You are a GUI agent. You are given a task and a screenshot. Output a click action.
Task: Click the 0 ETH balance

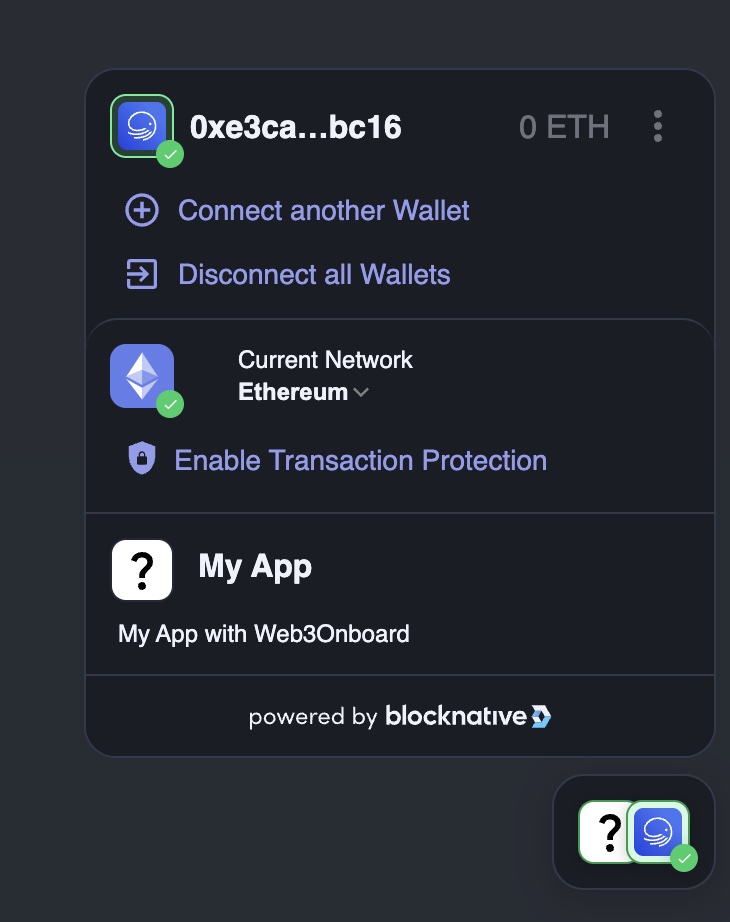(564, 127)
